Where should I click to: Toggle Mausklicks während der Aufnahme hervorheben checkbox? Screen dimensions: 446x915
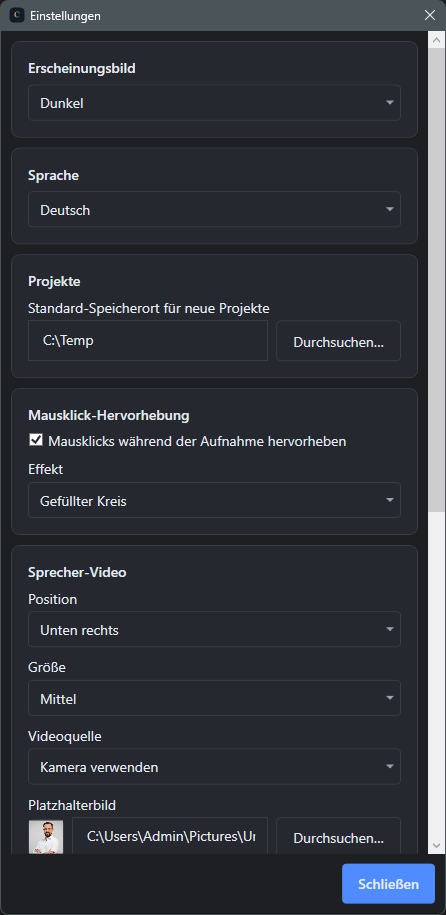36,441
